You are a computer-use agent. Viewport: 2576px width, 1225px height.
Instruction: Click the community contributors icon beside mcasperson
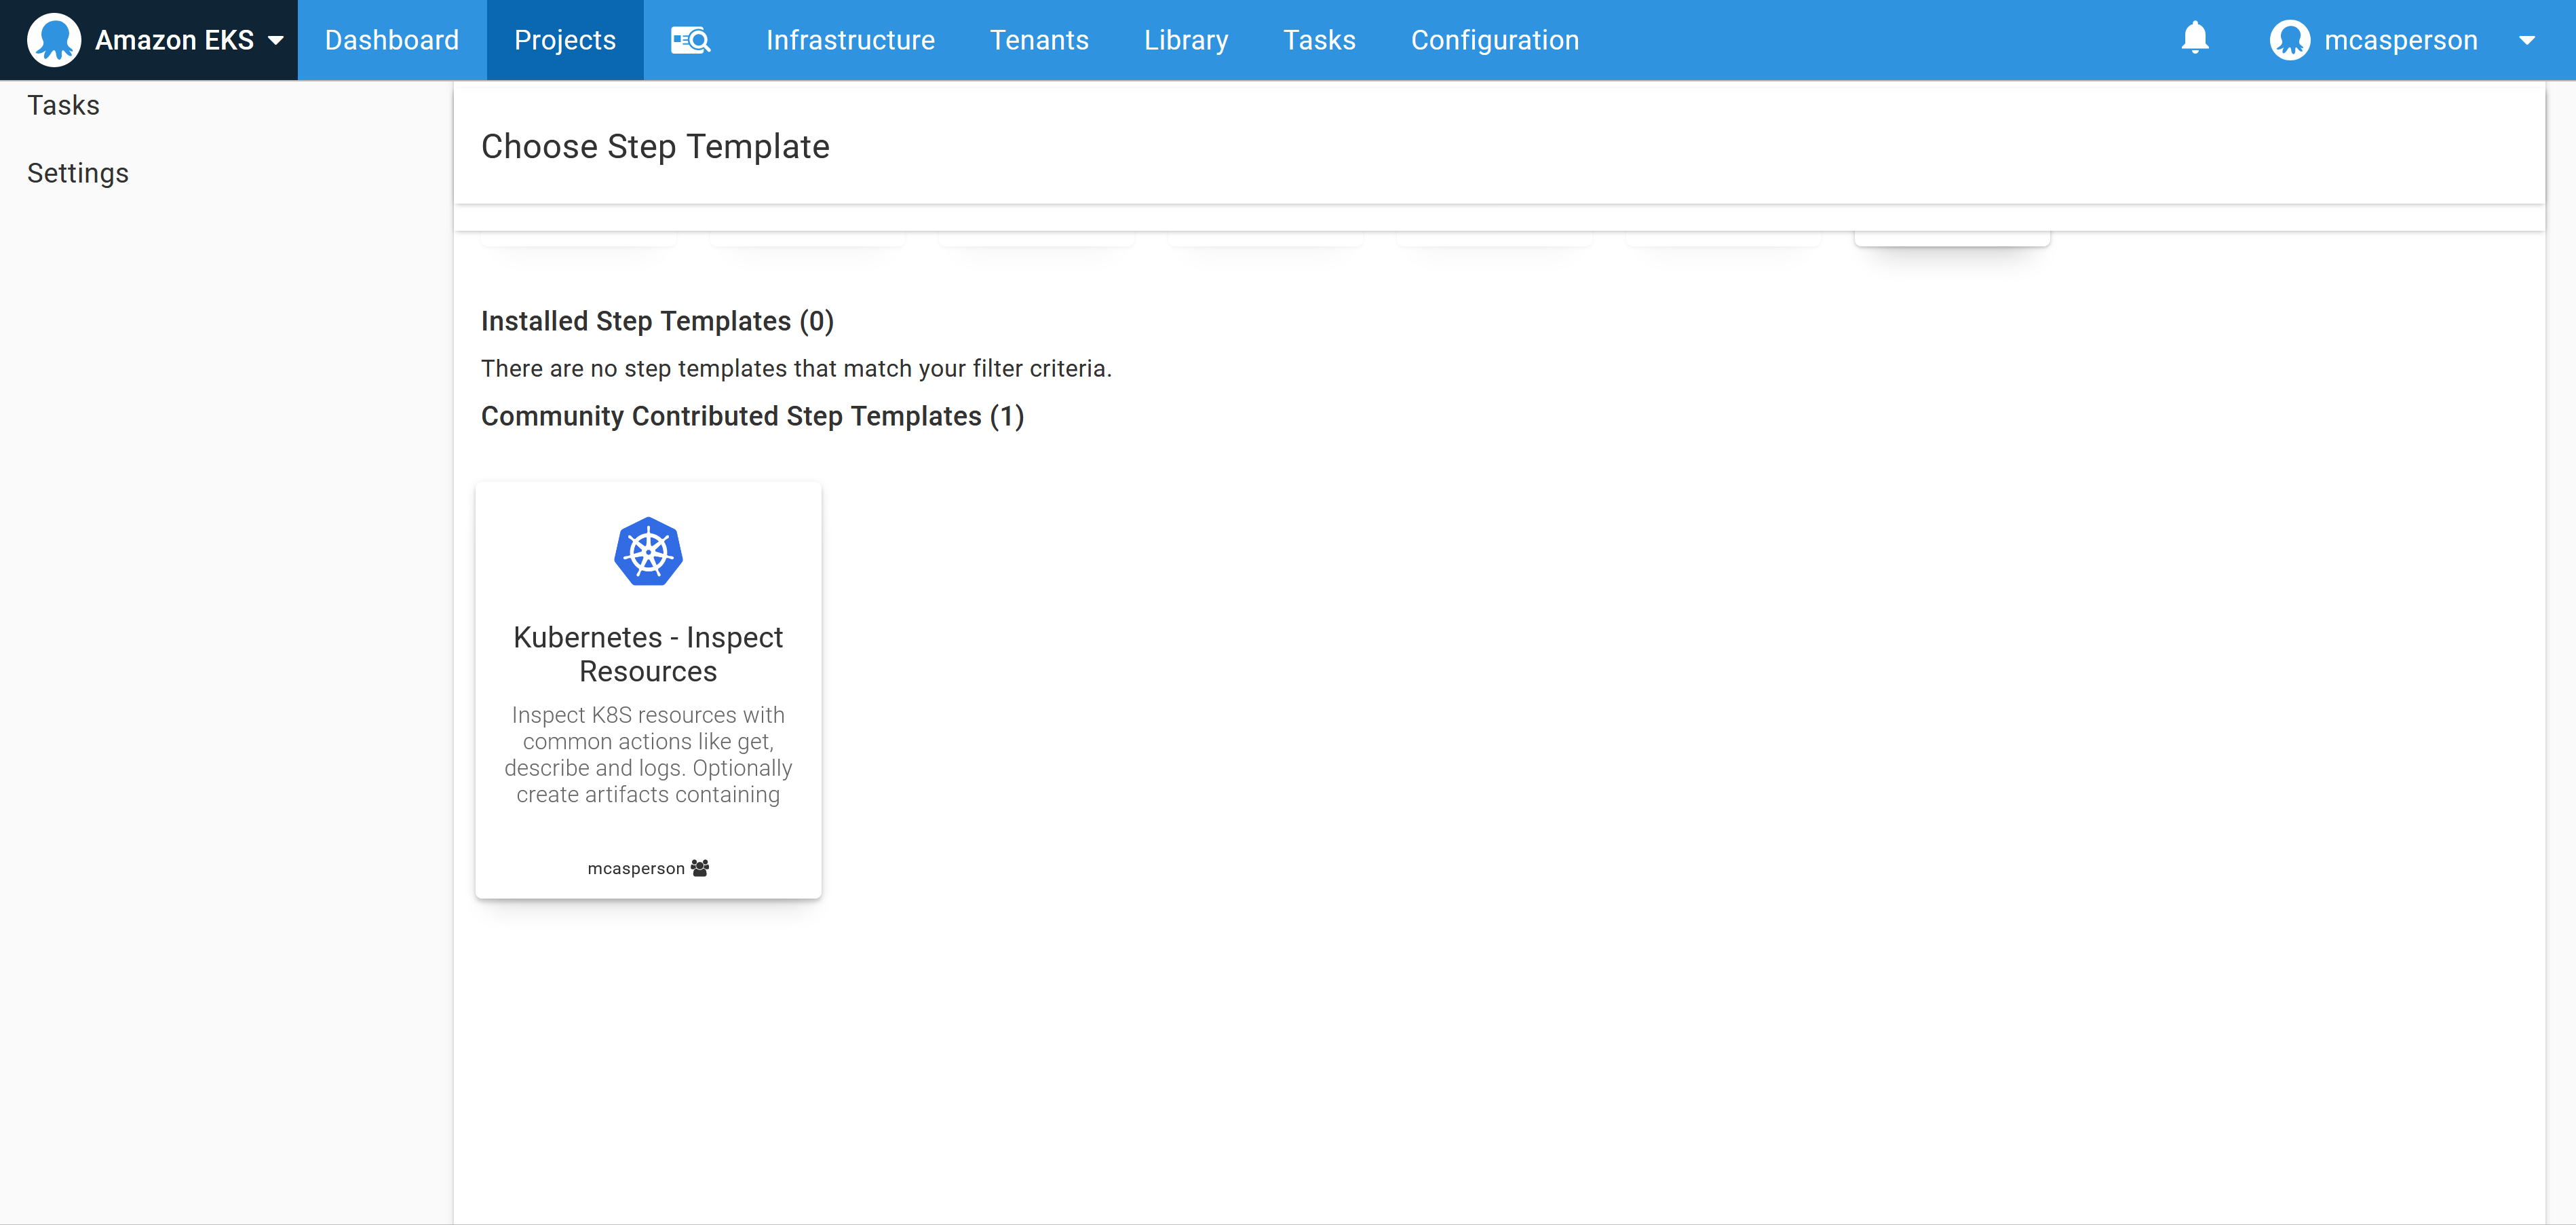pos(700,868)
